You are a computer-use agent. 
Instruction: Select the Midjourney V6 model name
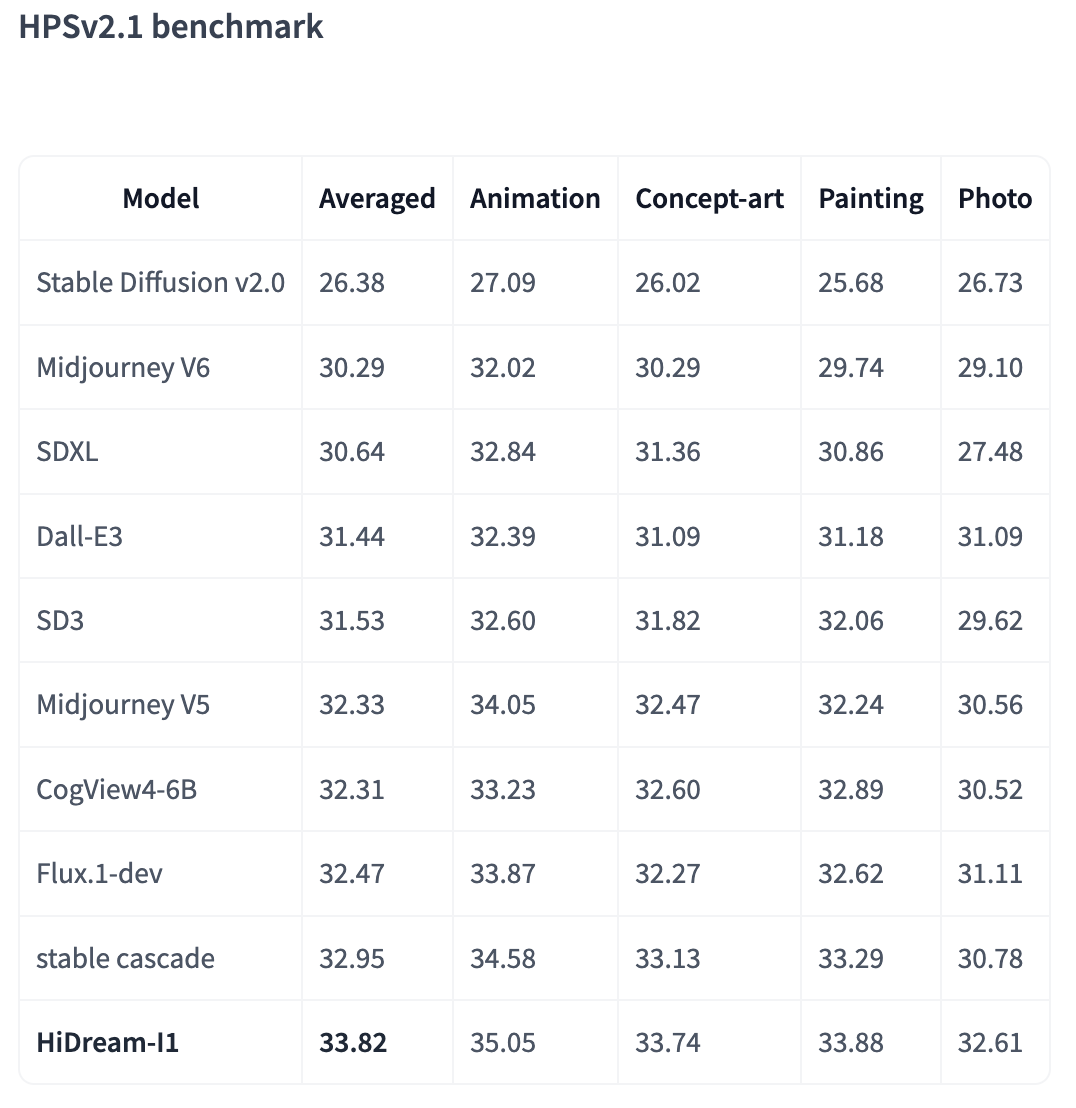[123, 367]
